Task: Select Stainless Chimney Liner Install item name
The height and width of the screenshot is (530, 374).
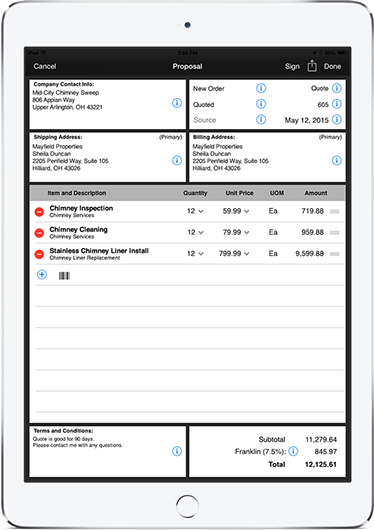Action: pyautogui.click(x=99, y=251)
